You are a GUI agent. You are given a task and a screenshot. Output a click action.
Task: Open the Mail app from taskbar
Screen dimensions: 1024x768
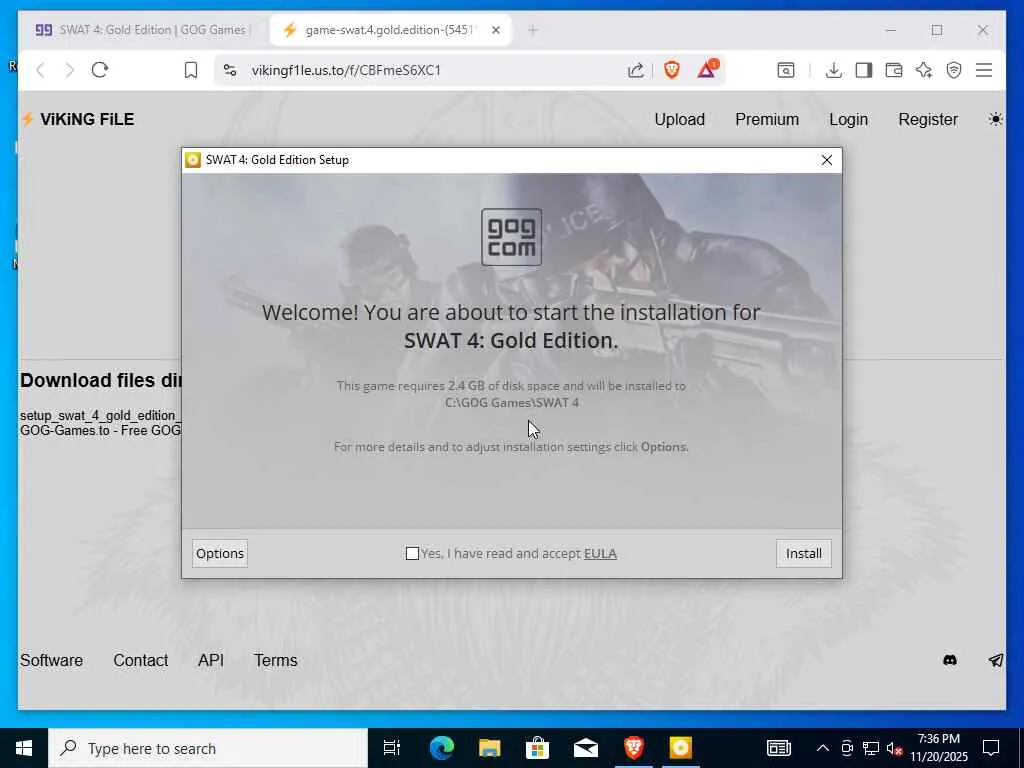[585, 748]
